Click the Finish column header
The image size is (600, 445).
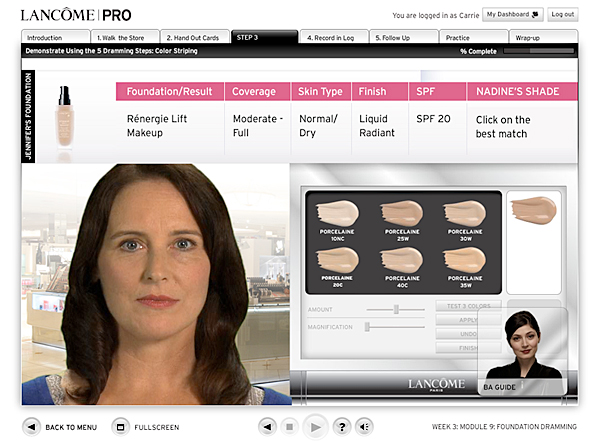pyautogui.click(x=380, y=91)
